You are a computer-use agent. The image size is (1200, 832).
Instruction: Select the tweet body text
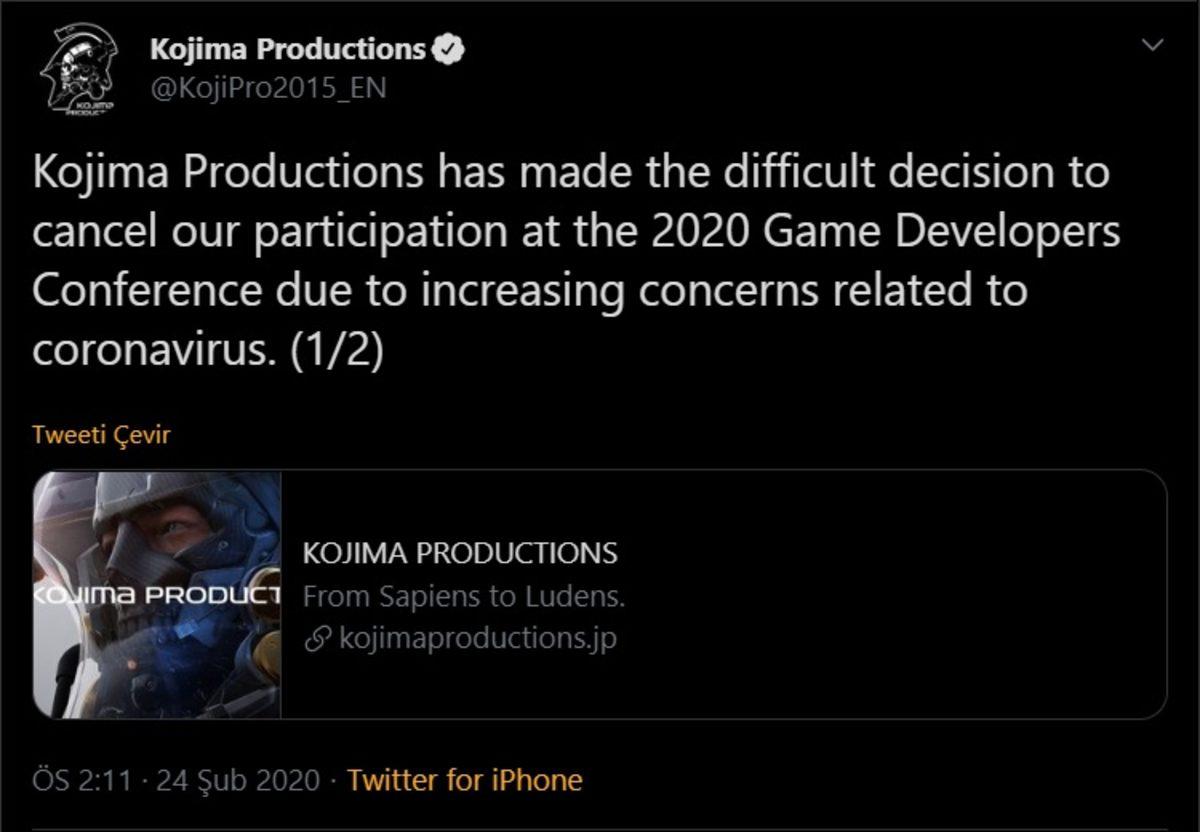point(570,248)
